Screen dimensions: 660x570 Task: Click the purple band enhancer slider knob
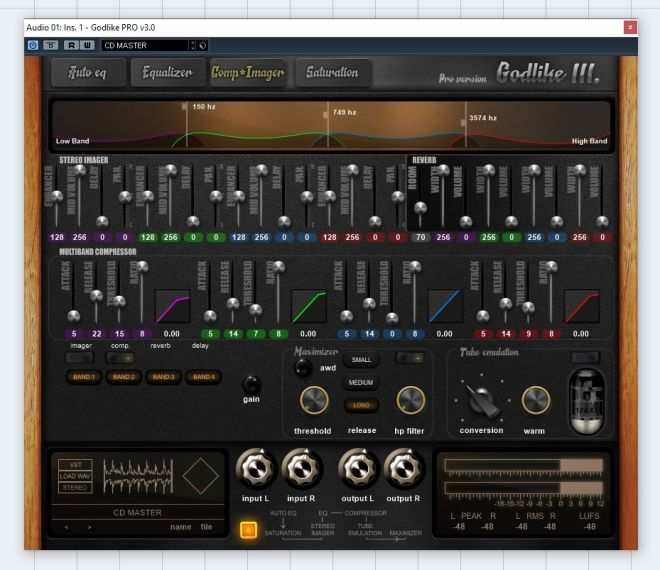tap(56, 196)
